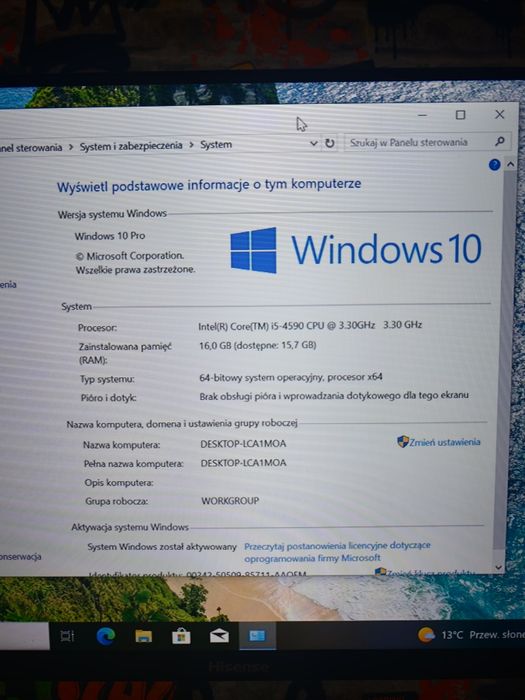The width and height of the screenshot is (525, 700).
Task: Open 'Zmień ustawienia' link
Action: [x=445, y=442]
